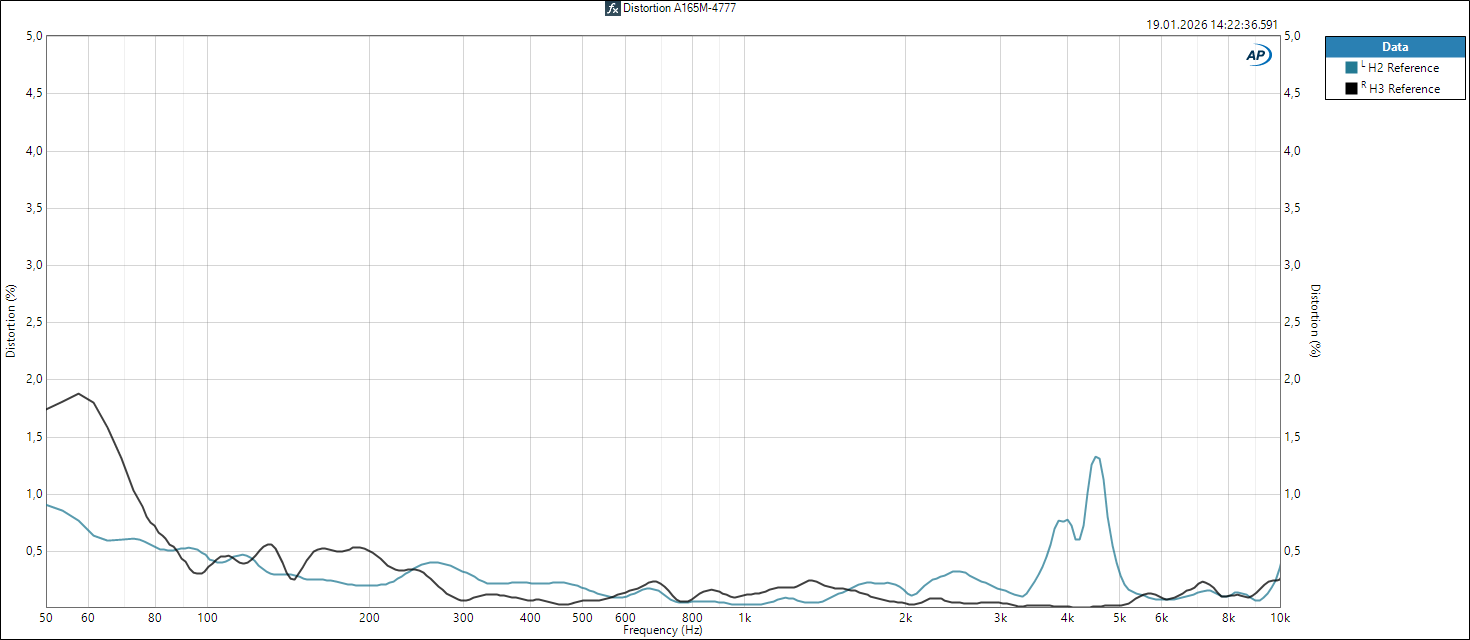
Task: Click the timestamp "19.01.2026 14:22:36.591"
Action: (1212, 25)
